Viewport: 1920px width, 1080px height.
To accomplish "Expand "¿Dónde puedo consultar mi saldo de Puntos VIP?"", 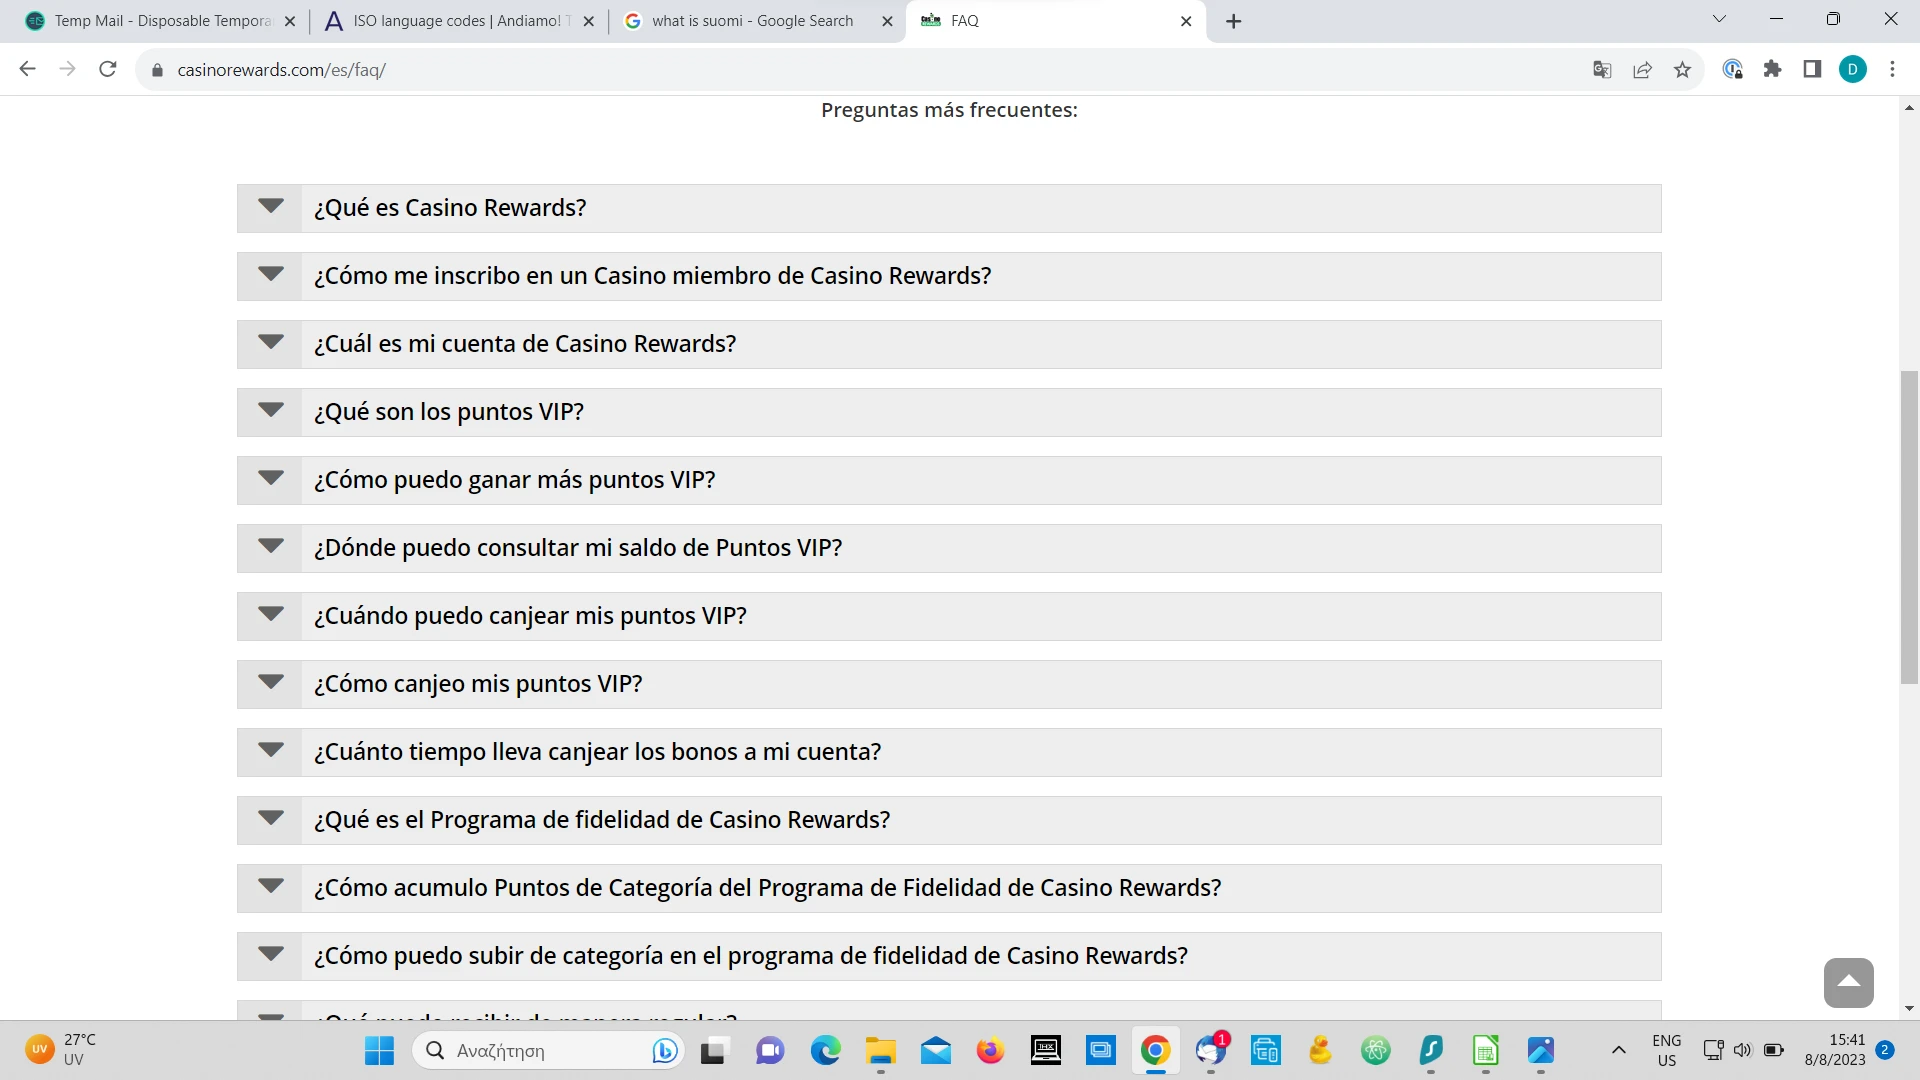I will click(x=949, y=548).
